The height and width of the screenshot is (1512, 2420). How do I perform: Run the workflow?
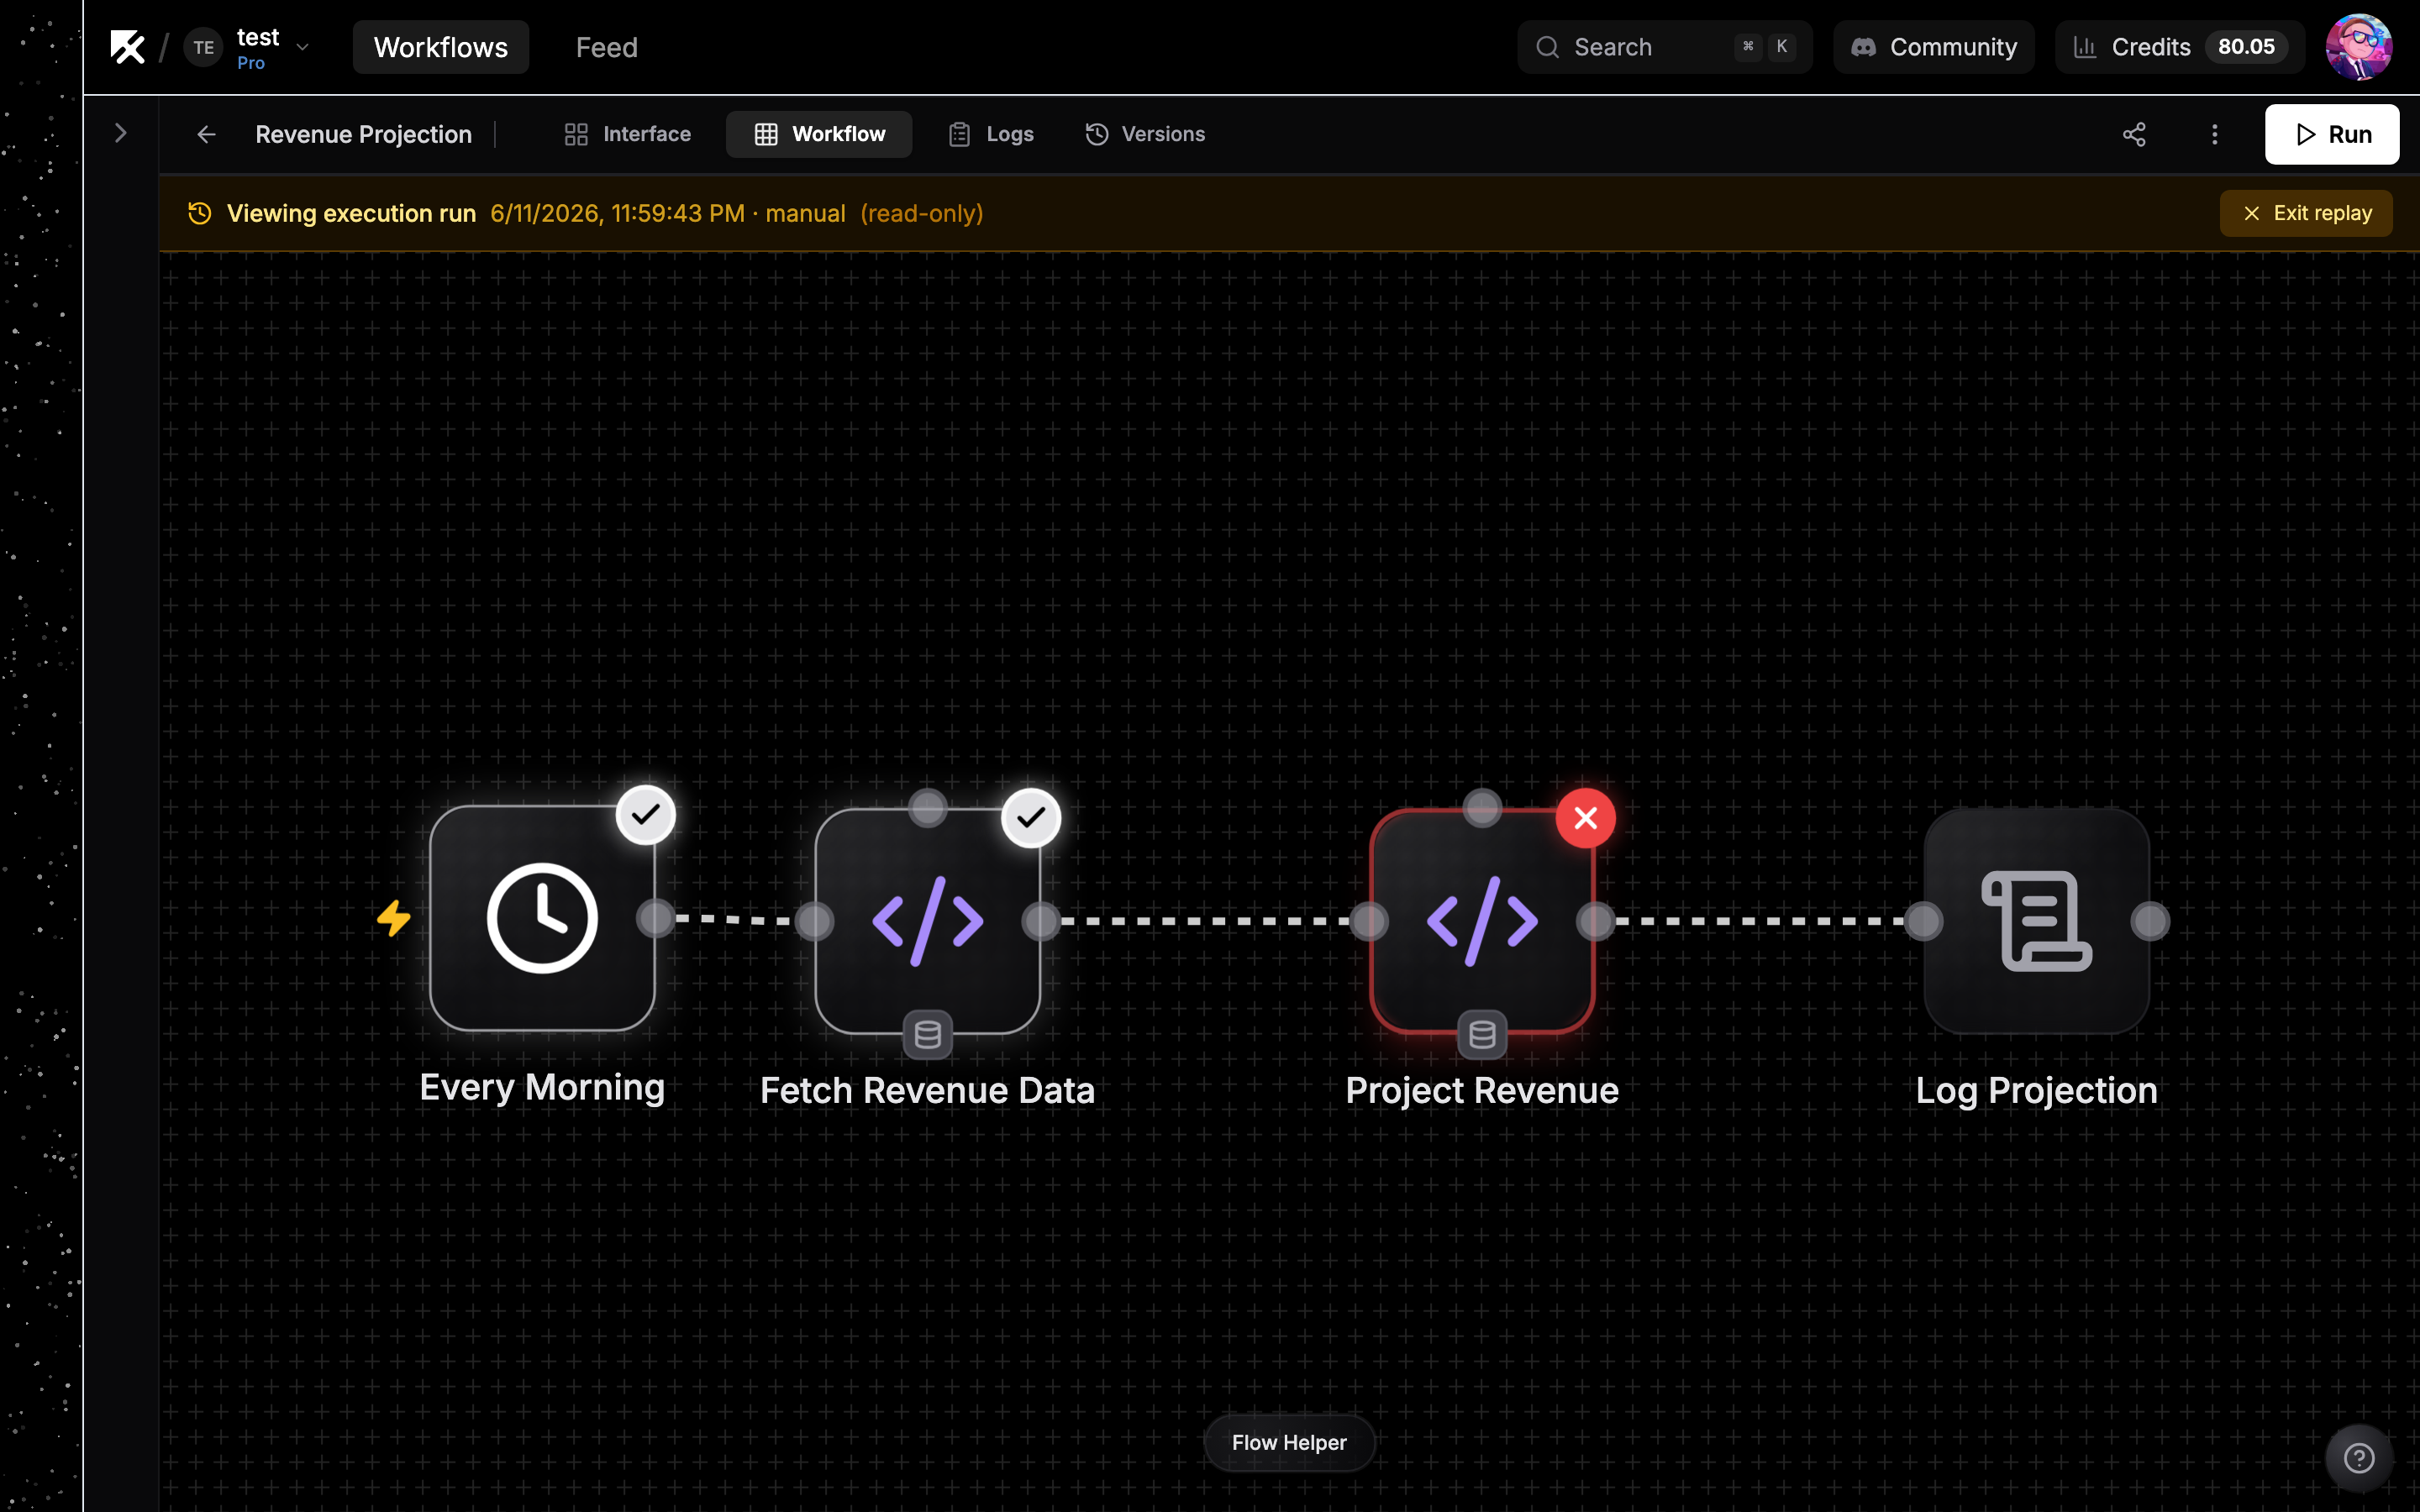tap(2331, 134)
